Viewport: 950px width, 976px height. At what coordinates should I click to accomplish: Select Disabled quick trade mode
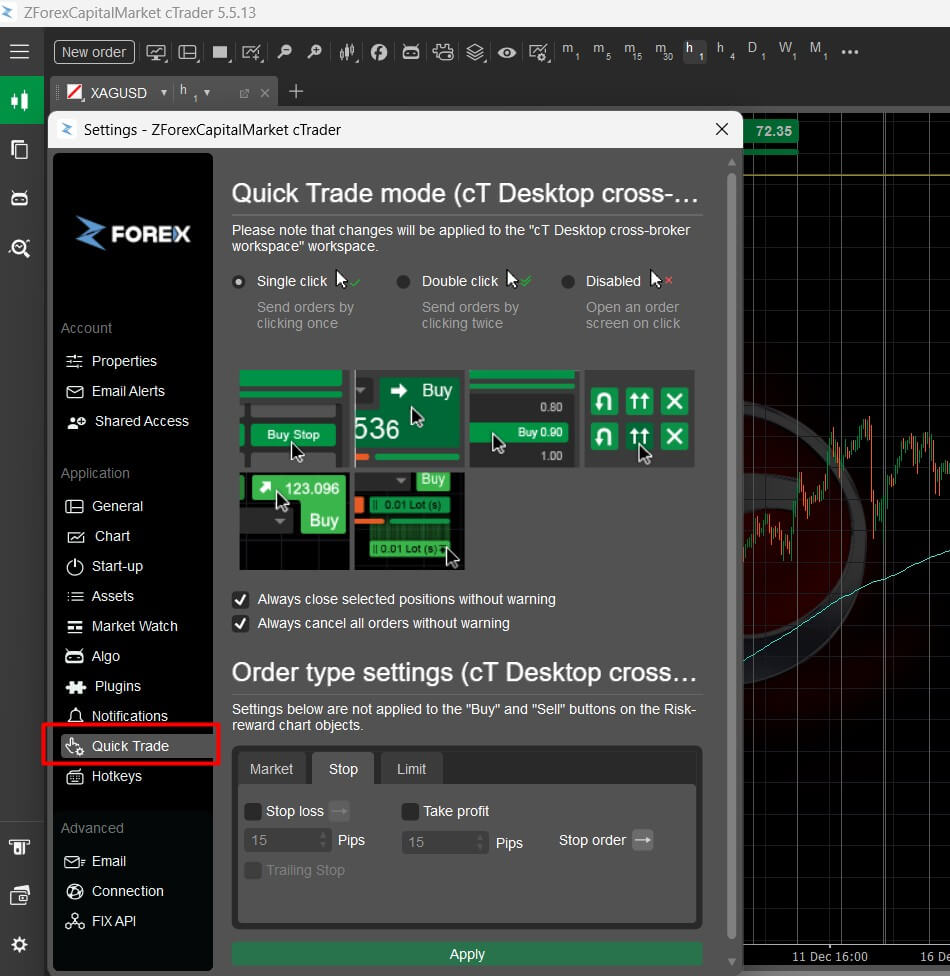tap(568, 282)
